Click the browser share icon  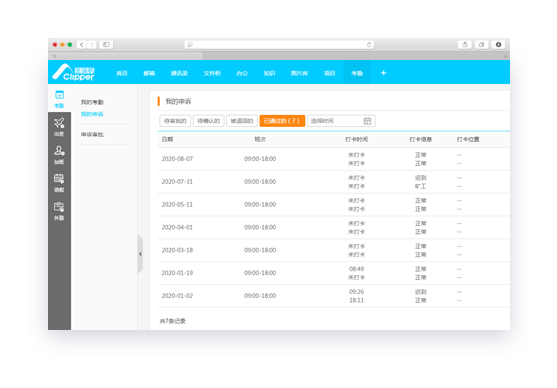[x=465, y=44]
